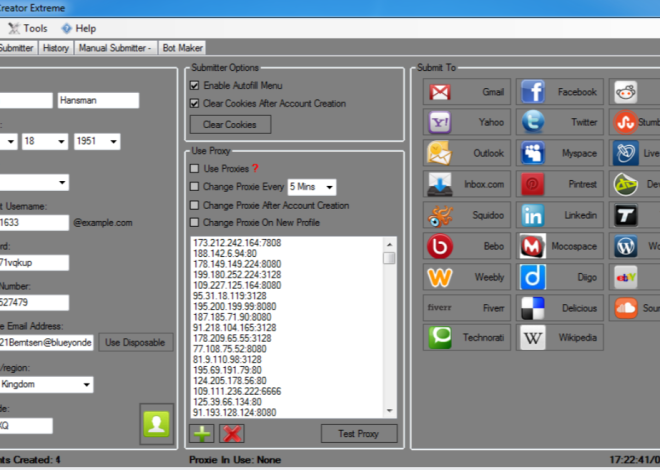The height and width of the screenshot is (470, 660).
Task: Select the Wikipedia W icon
Action: click(533, 337)
